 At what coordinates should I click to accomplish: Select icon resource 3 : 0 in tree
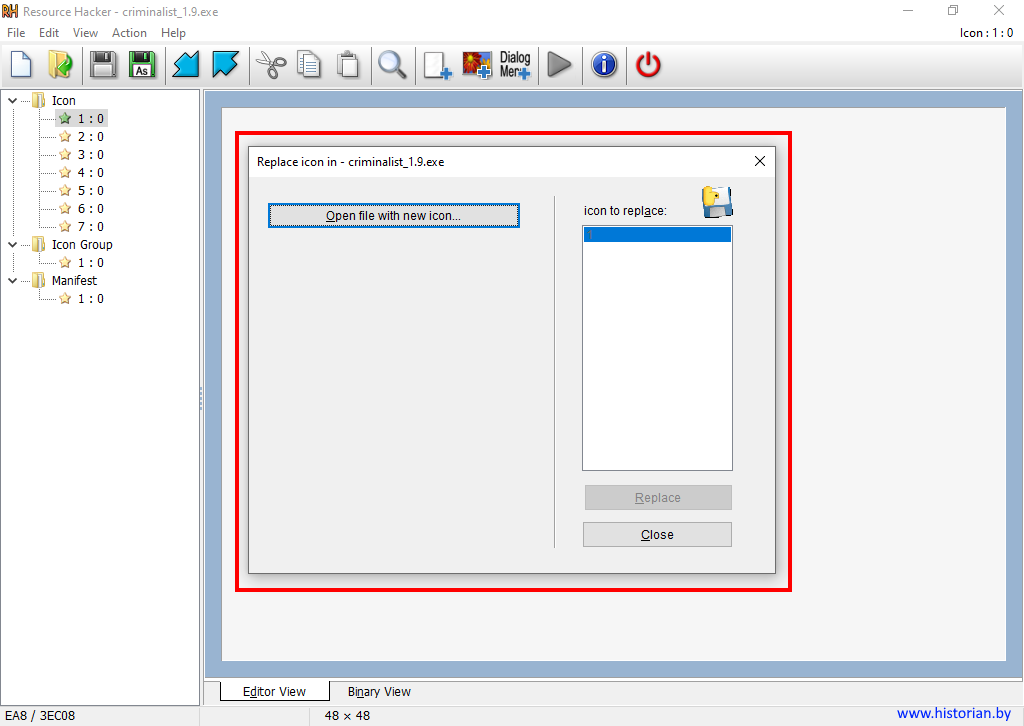90,154
